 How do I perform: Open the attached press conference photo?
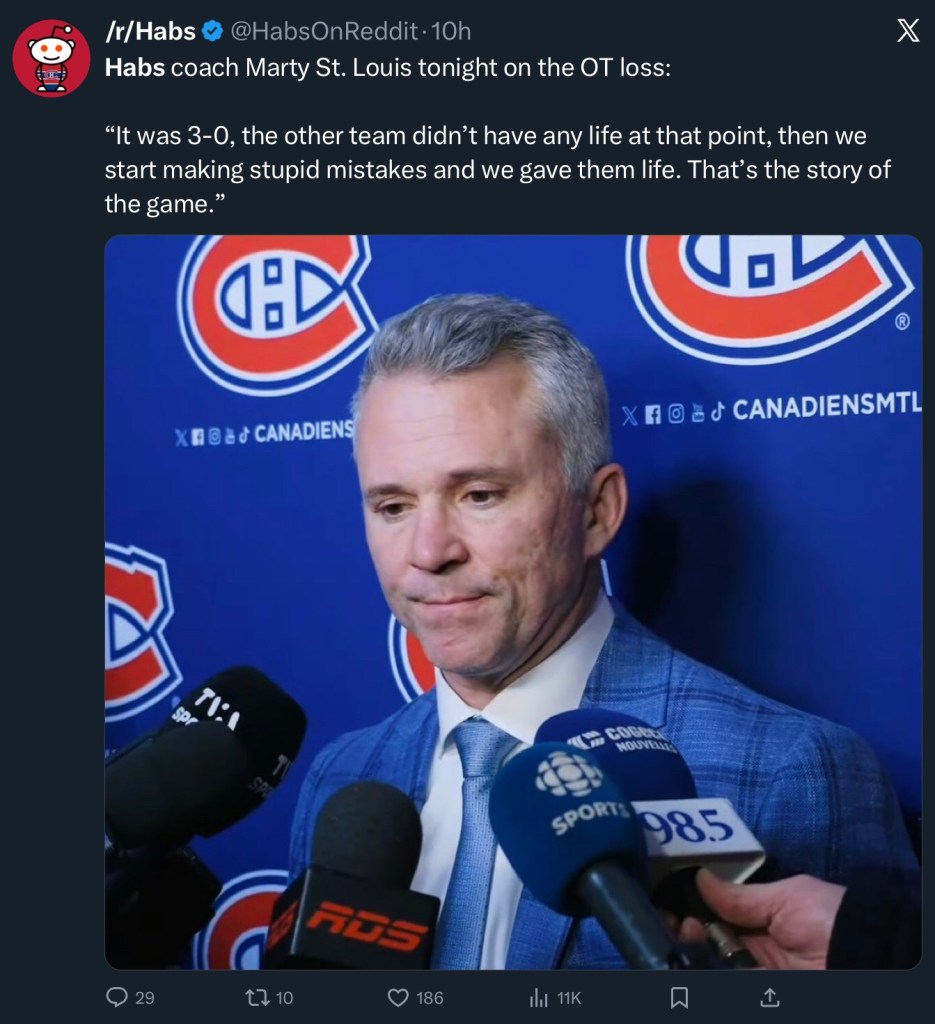pos(513,602)
